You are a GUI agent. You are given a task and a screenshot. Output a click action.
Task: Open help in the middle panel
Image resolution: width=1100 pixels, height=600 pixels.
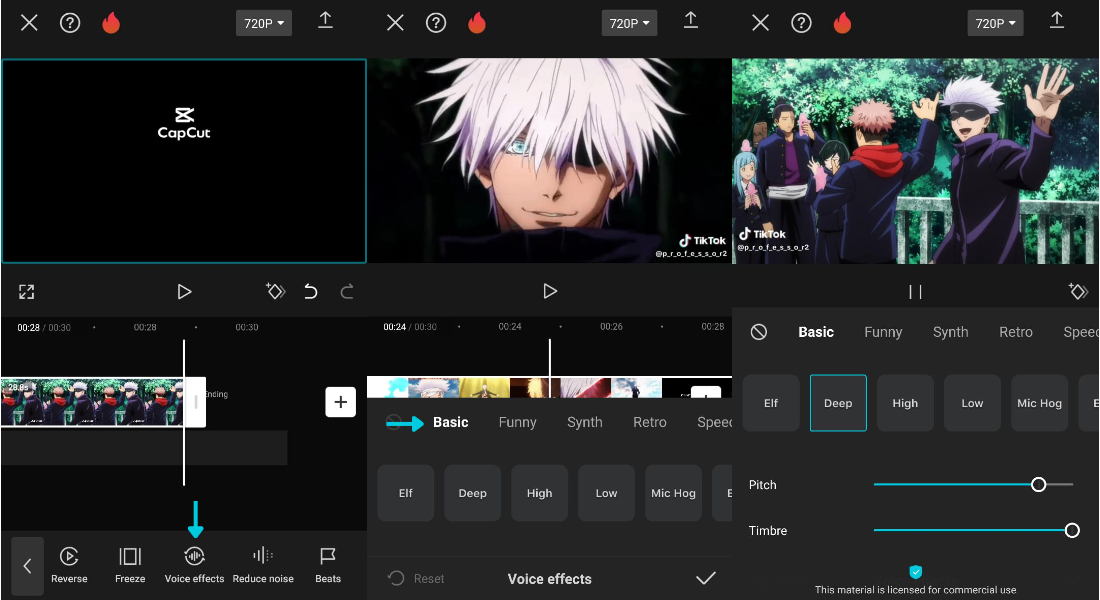coord(436,23)
